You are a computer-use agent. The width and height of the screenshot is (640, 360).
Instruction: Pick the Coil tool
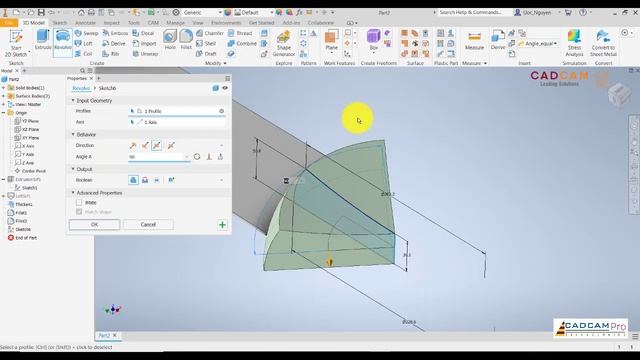(84, 53)
